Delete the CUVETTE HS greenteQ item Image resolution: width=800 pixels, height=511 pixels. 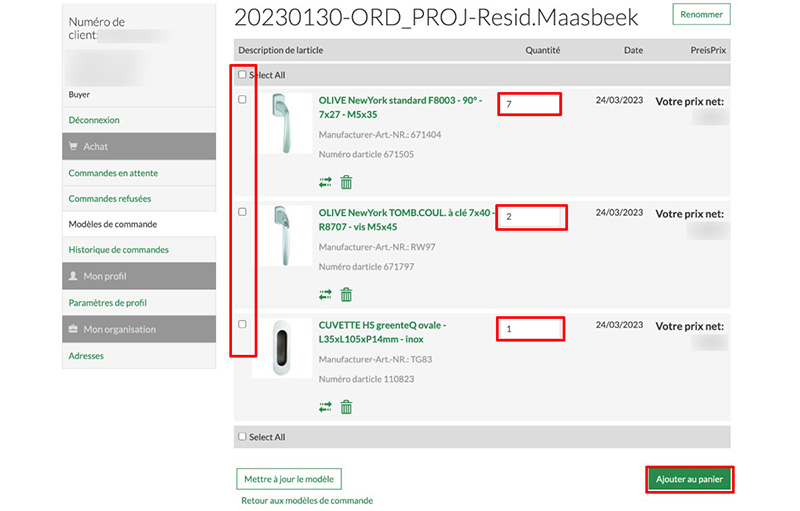pos(347,406)
